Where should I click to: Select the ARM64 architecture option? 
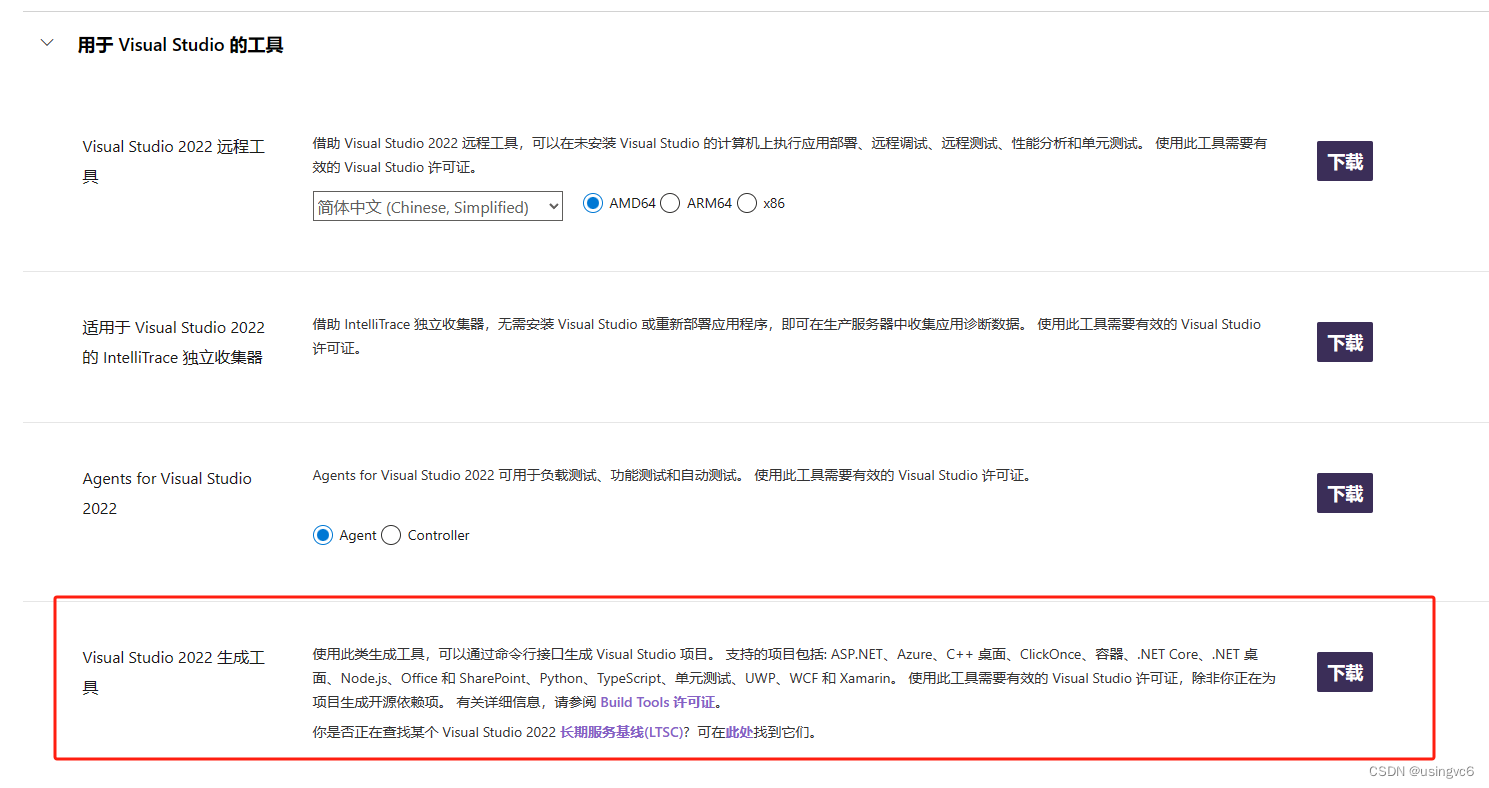669,202
